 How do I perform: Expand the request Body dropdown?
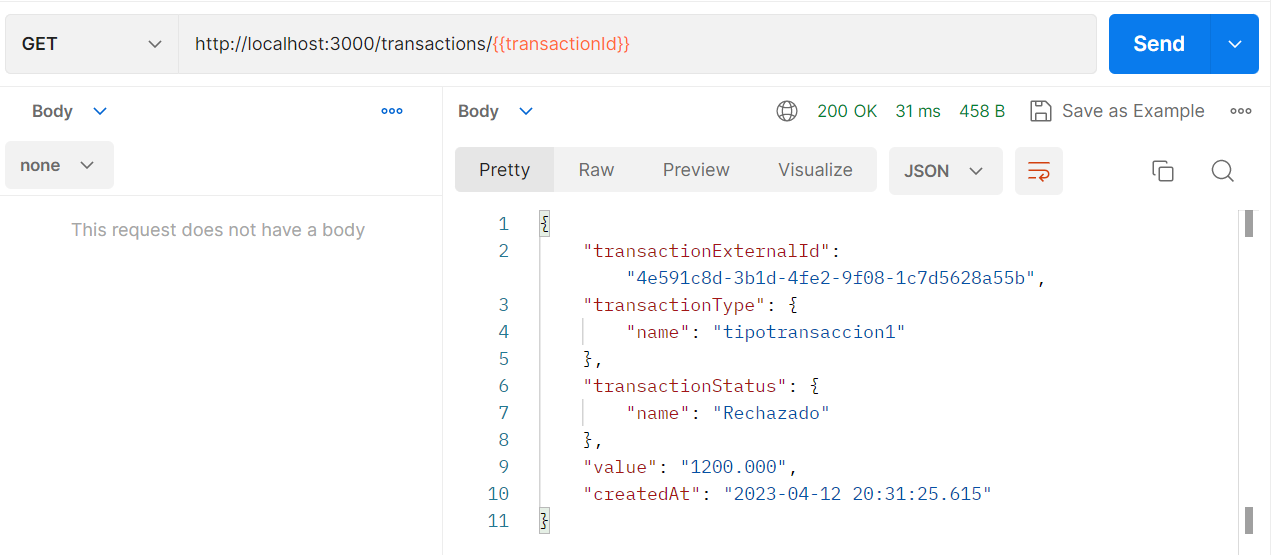[x=69, y=111]
